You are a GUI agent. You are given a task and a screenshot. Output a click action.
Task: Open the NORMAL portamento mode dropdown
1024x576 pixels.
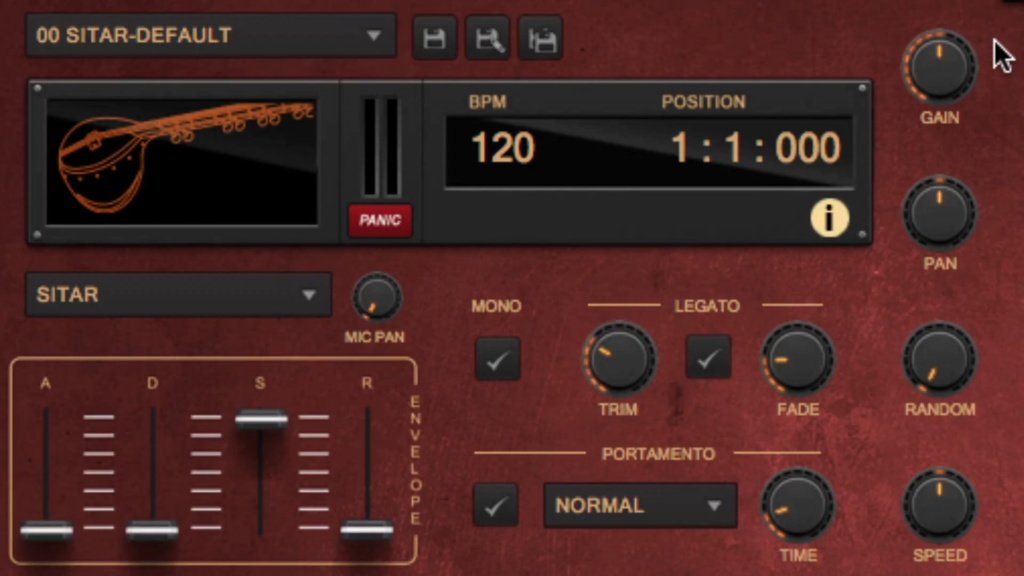point(640,505)
